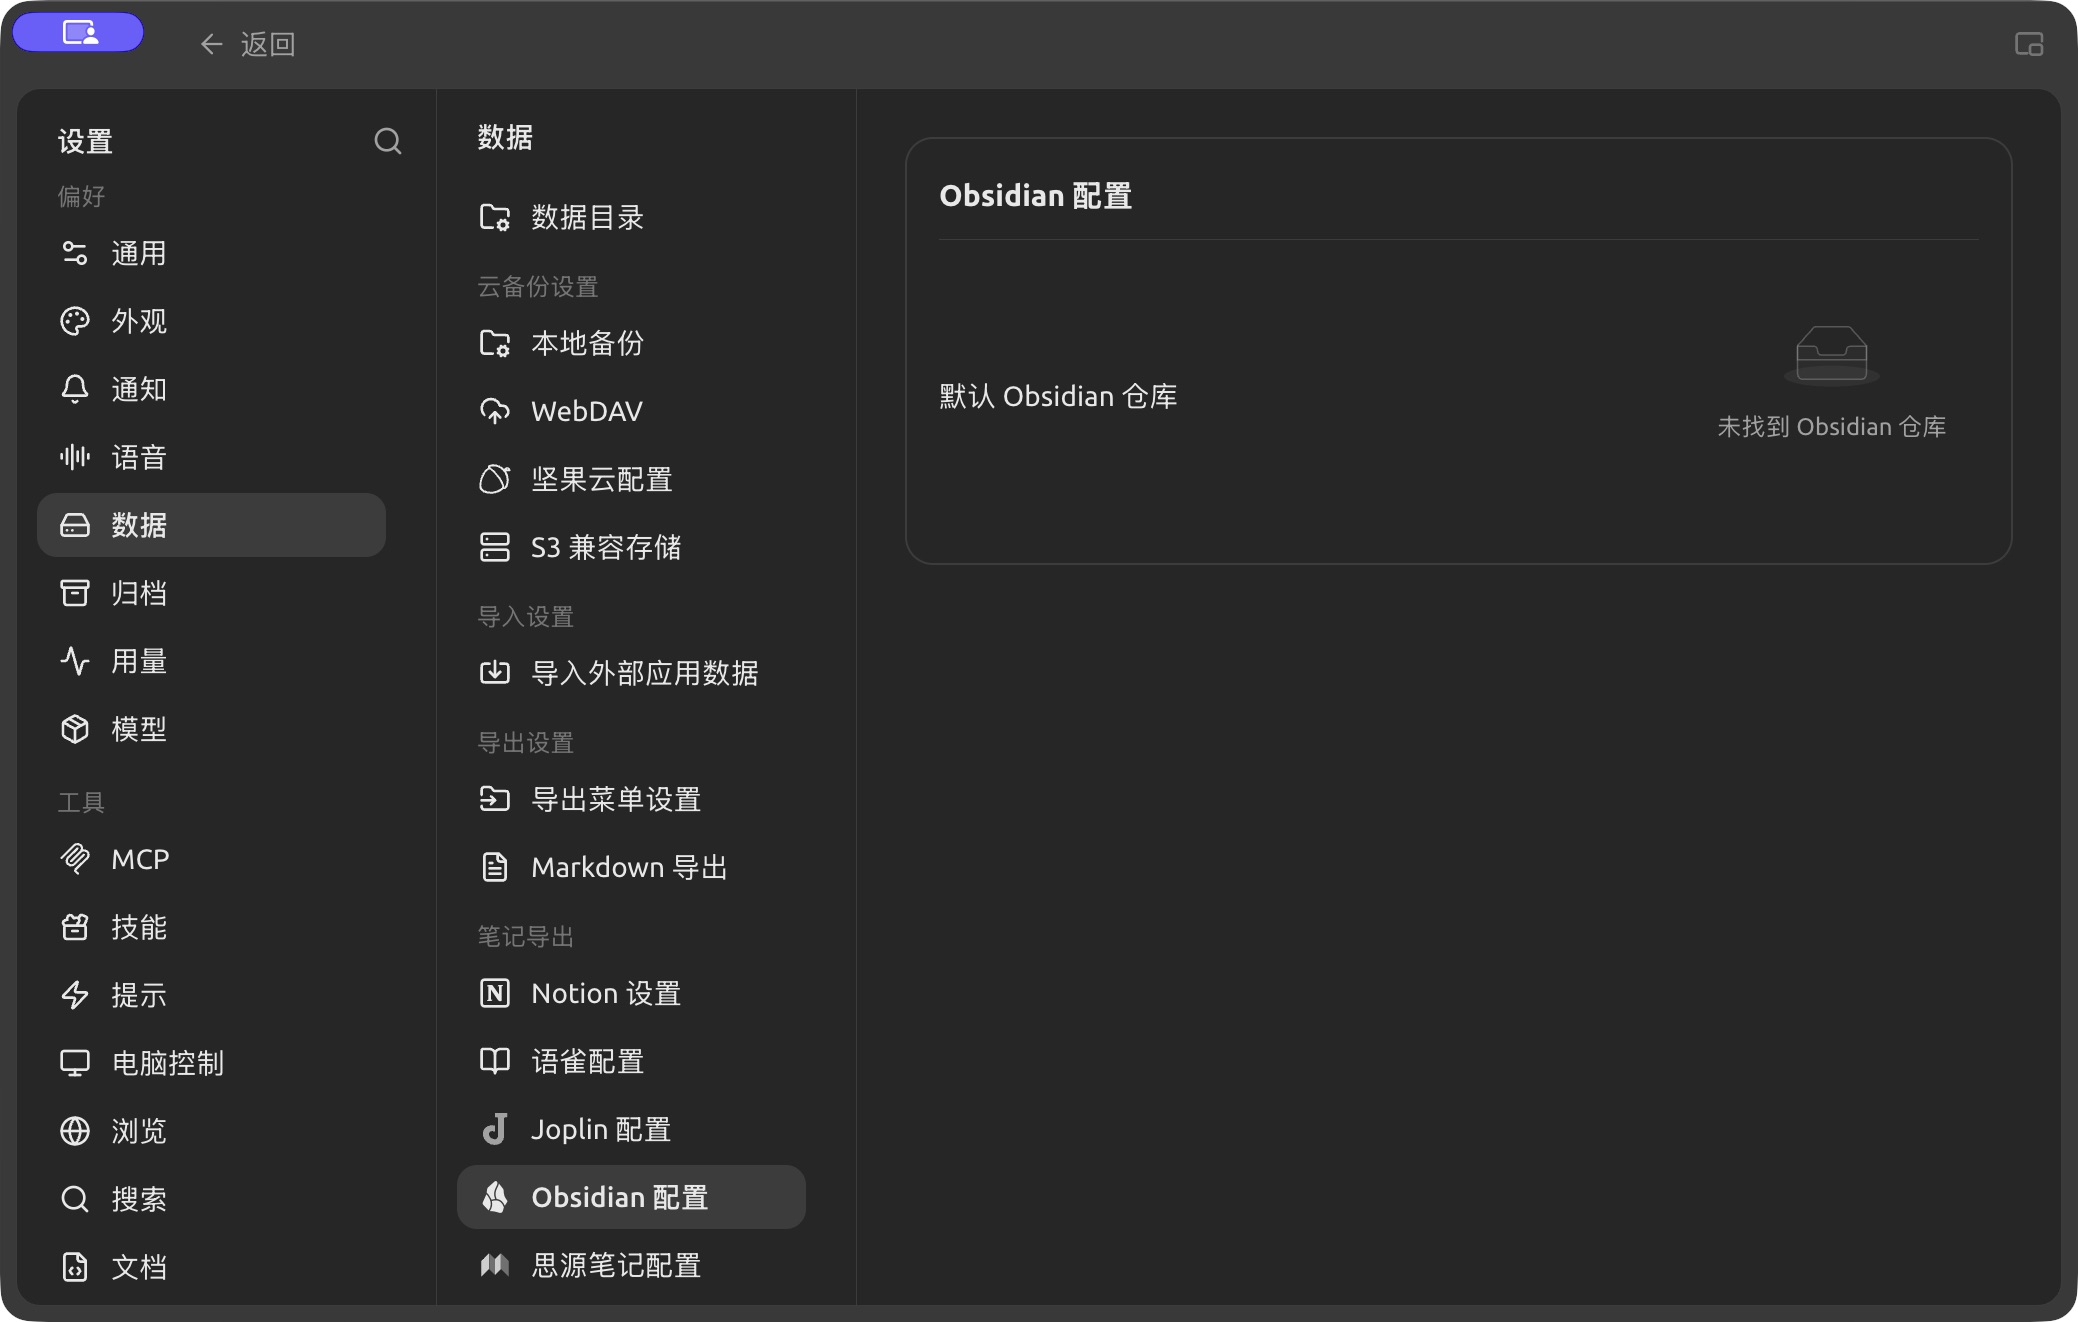Click the 数据 drive icon in sidebar
The height and width of the screenshot is (1322, 2078).
click(x=75, y=525)
